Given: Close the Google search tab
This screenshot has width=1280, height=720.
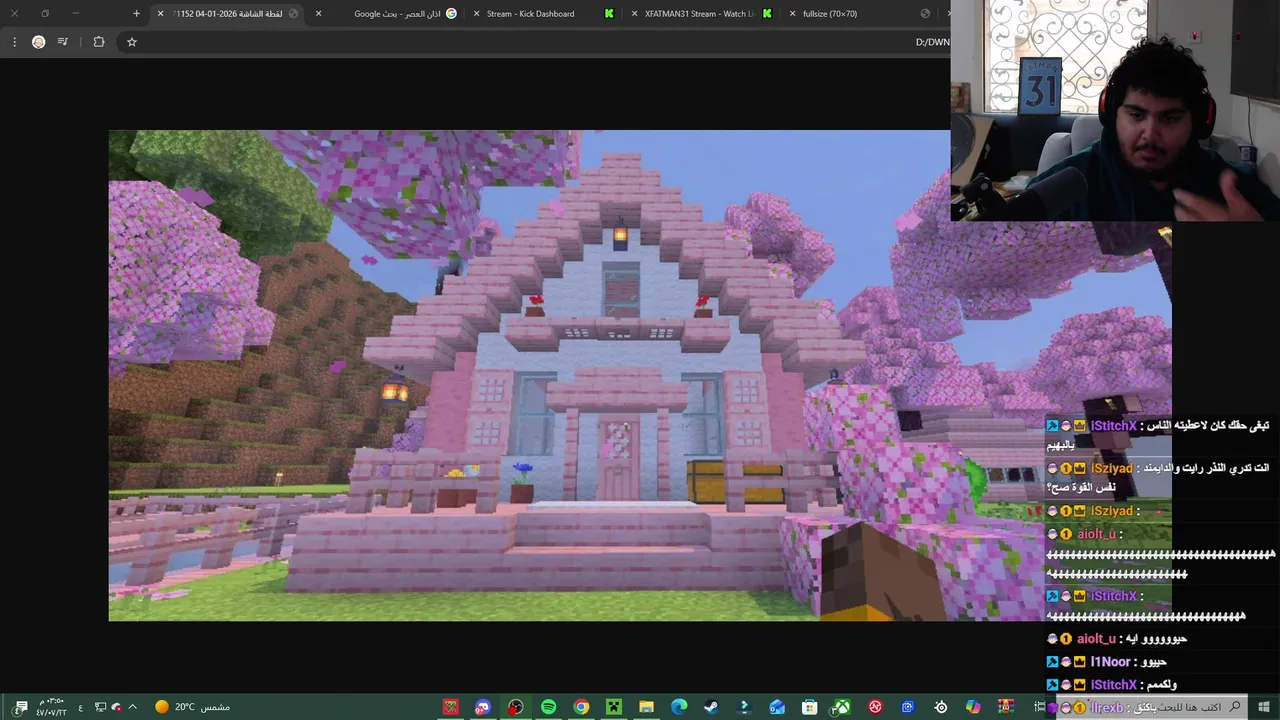Looking at the screenshot, I should [318, 14].
